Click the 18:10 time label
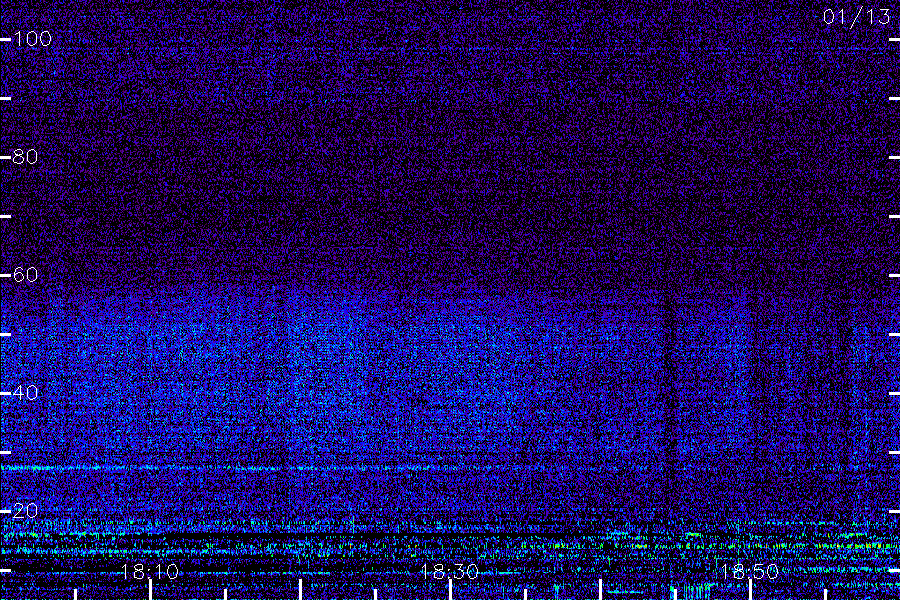 click(x=150, y=572)
